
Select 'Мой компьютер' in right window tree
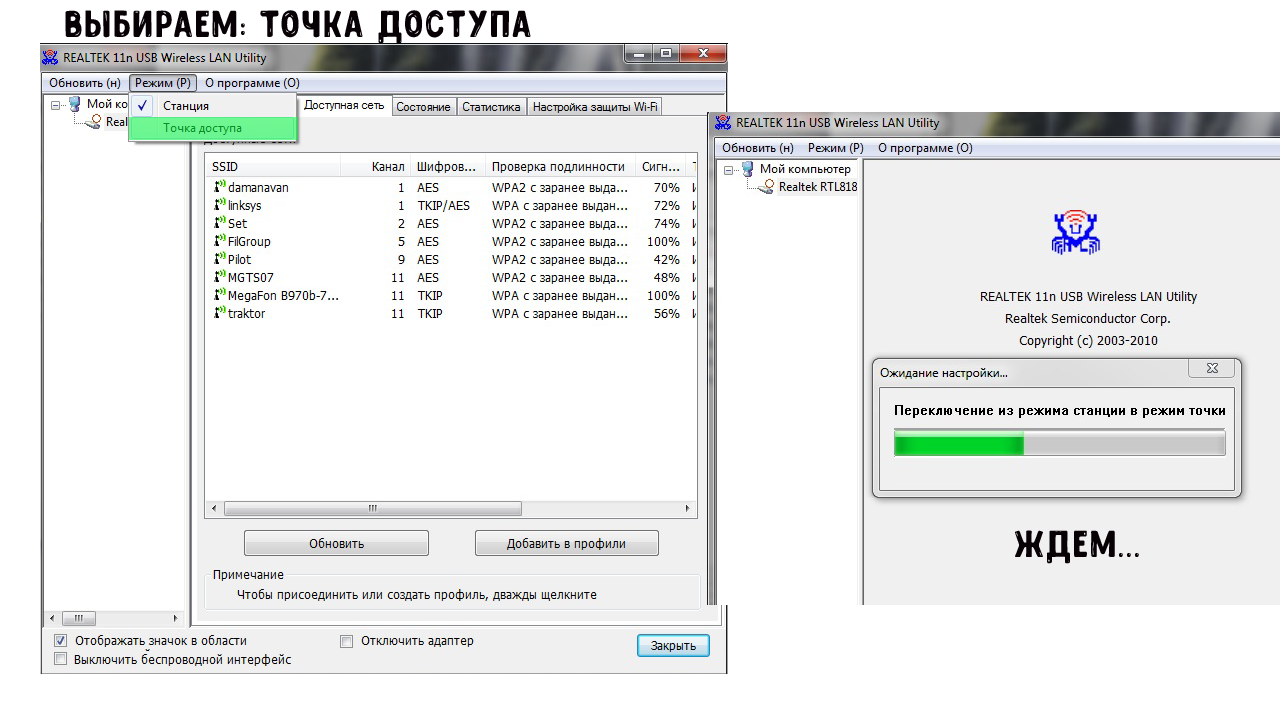point(805,169)
